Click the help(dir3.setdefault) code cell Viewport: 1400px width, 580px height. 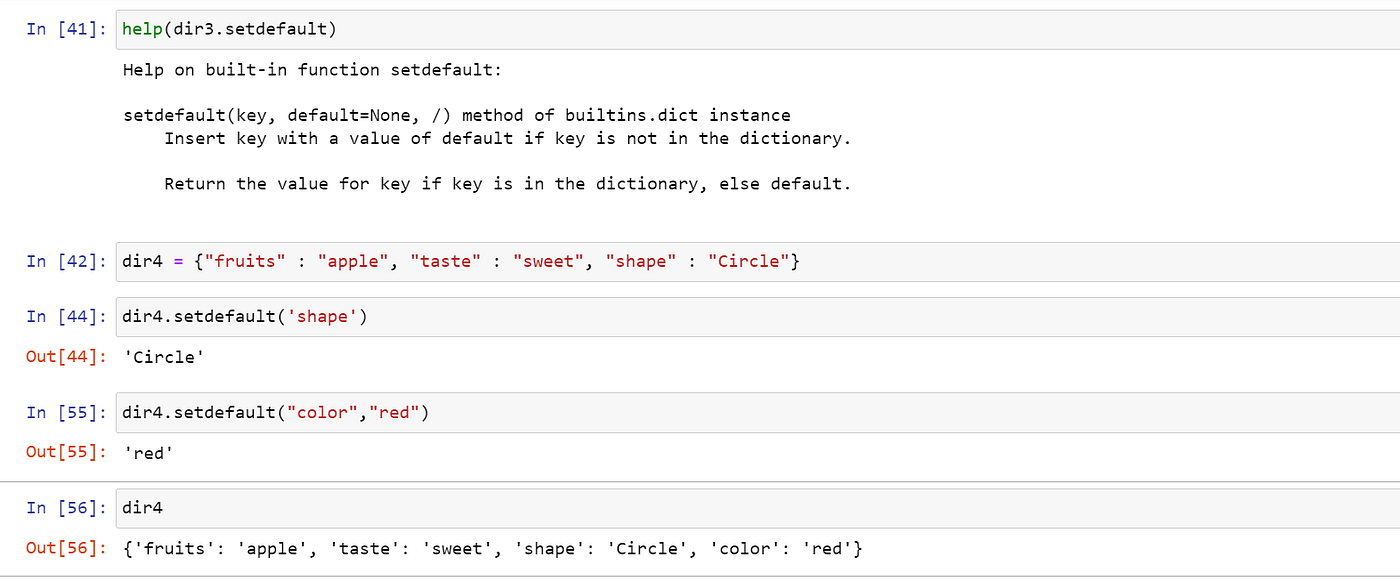[x=758, y=29]
